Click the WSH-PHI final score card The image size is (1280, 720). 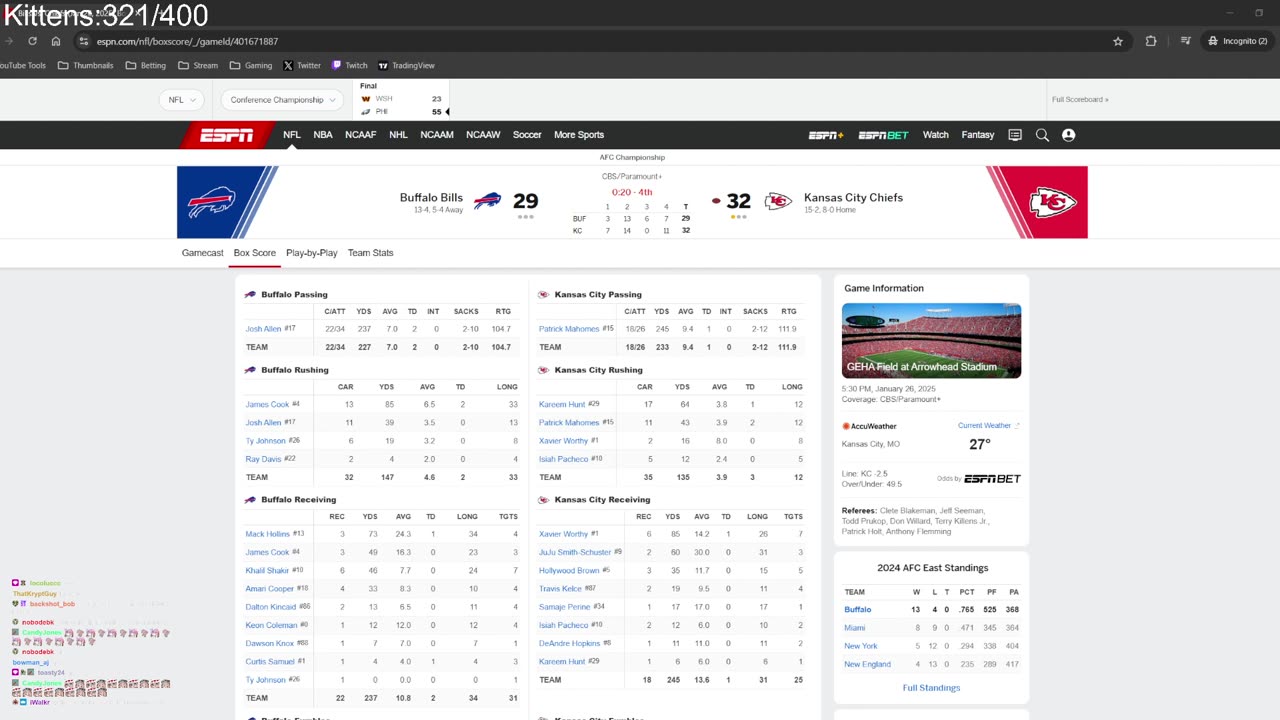click(x=403, y=100)
